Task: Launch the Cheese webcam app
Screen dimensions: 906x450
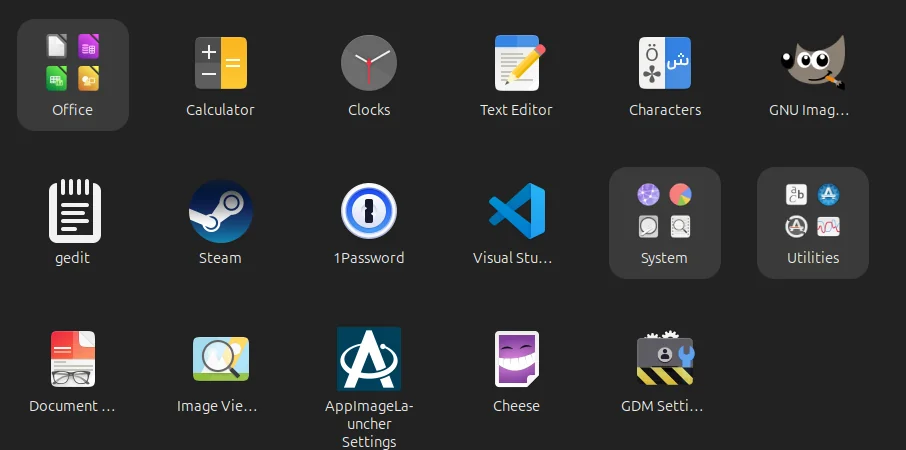Action: tap(516, 360)
